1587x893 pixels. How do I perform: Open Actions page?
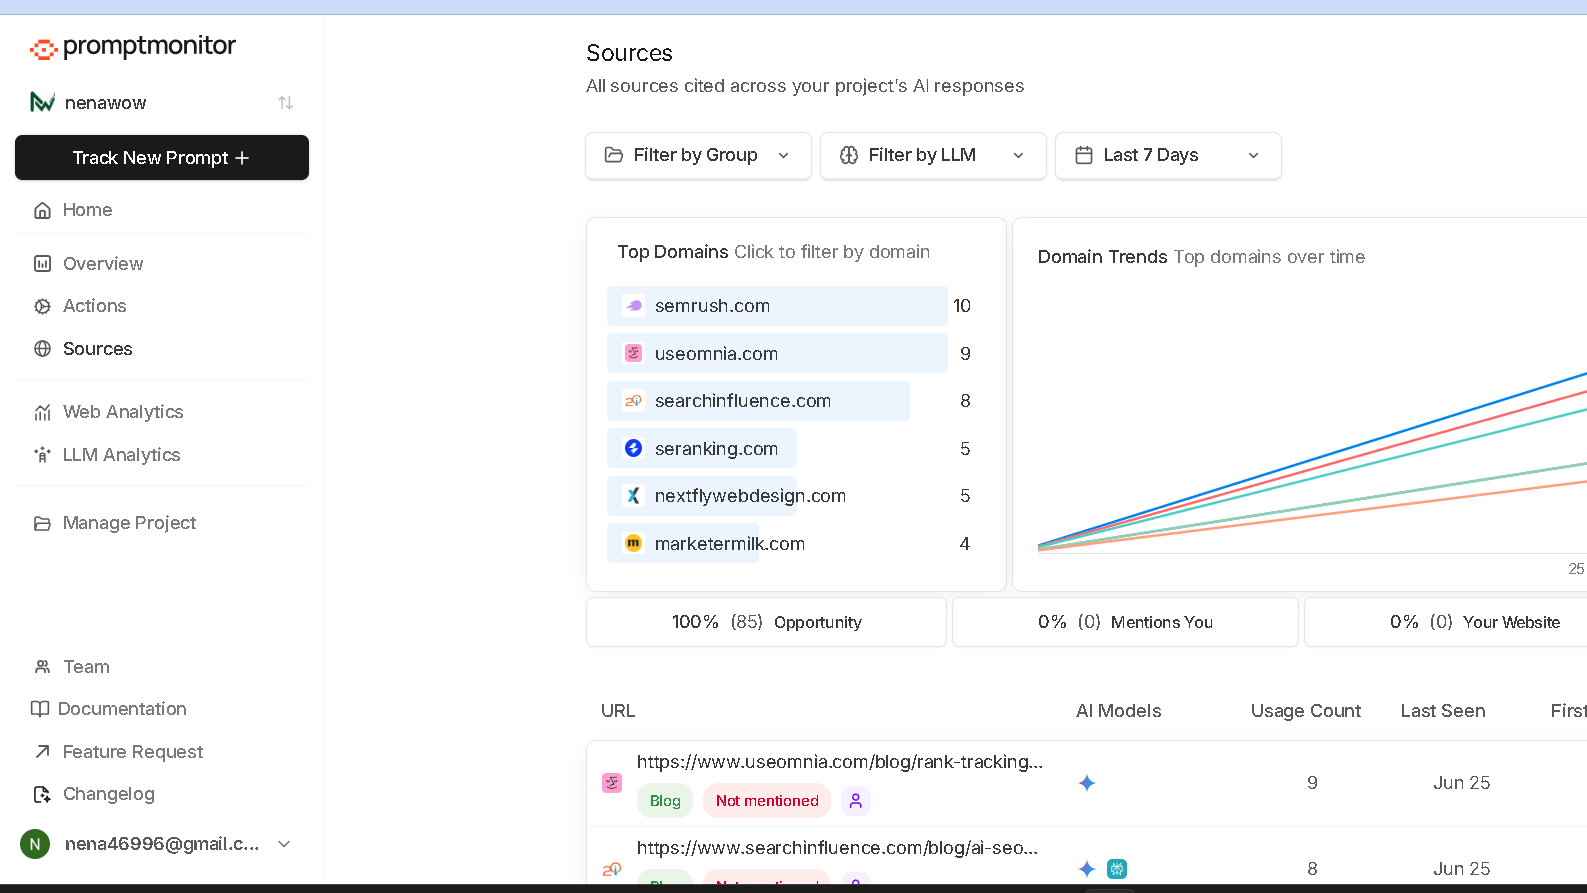(94, 306)
